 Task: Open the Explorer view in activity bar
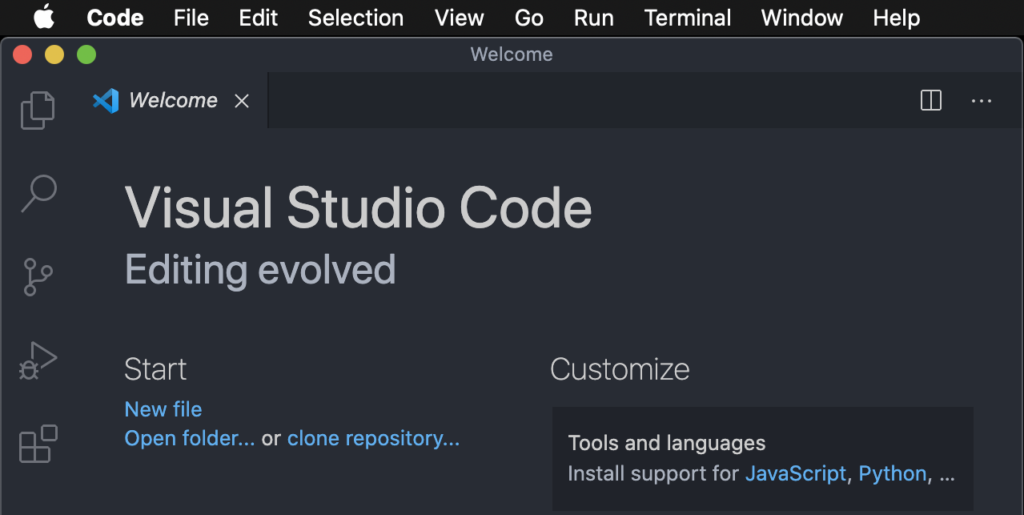(x=38, y=110)
